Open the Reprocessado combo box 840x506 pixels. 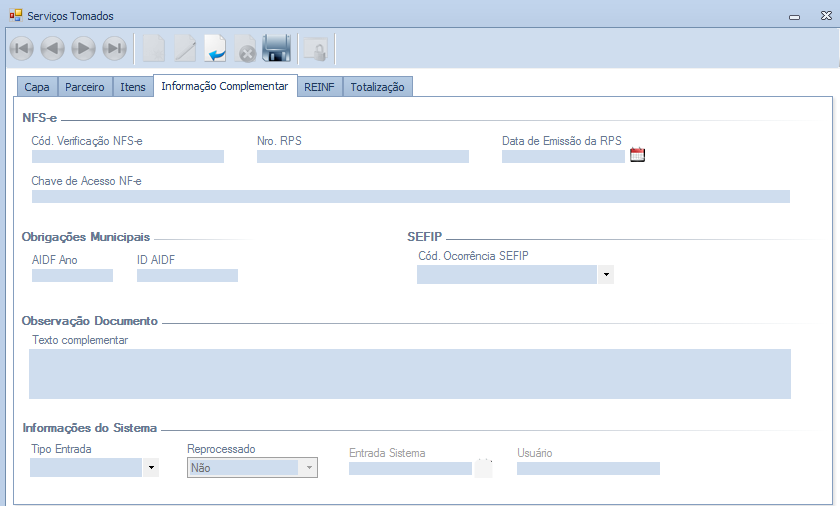pyautogui.click(x=309, y=467)
